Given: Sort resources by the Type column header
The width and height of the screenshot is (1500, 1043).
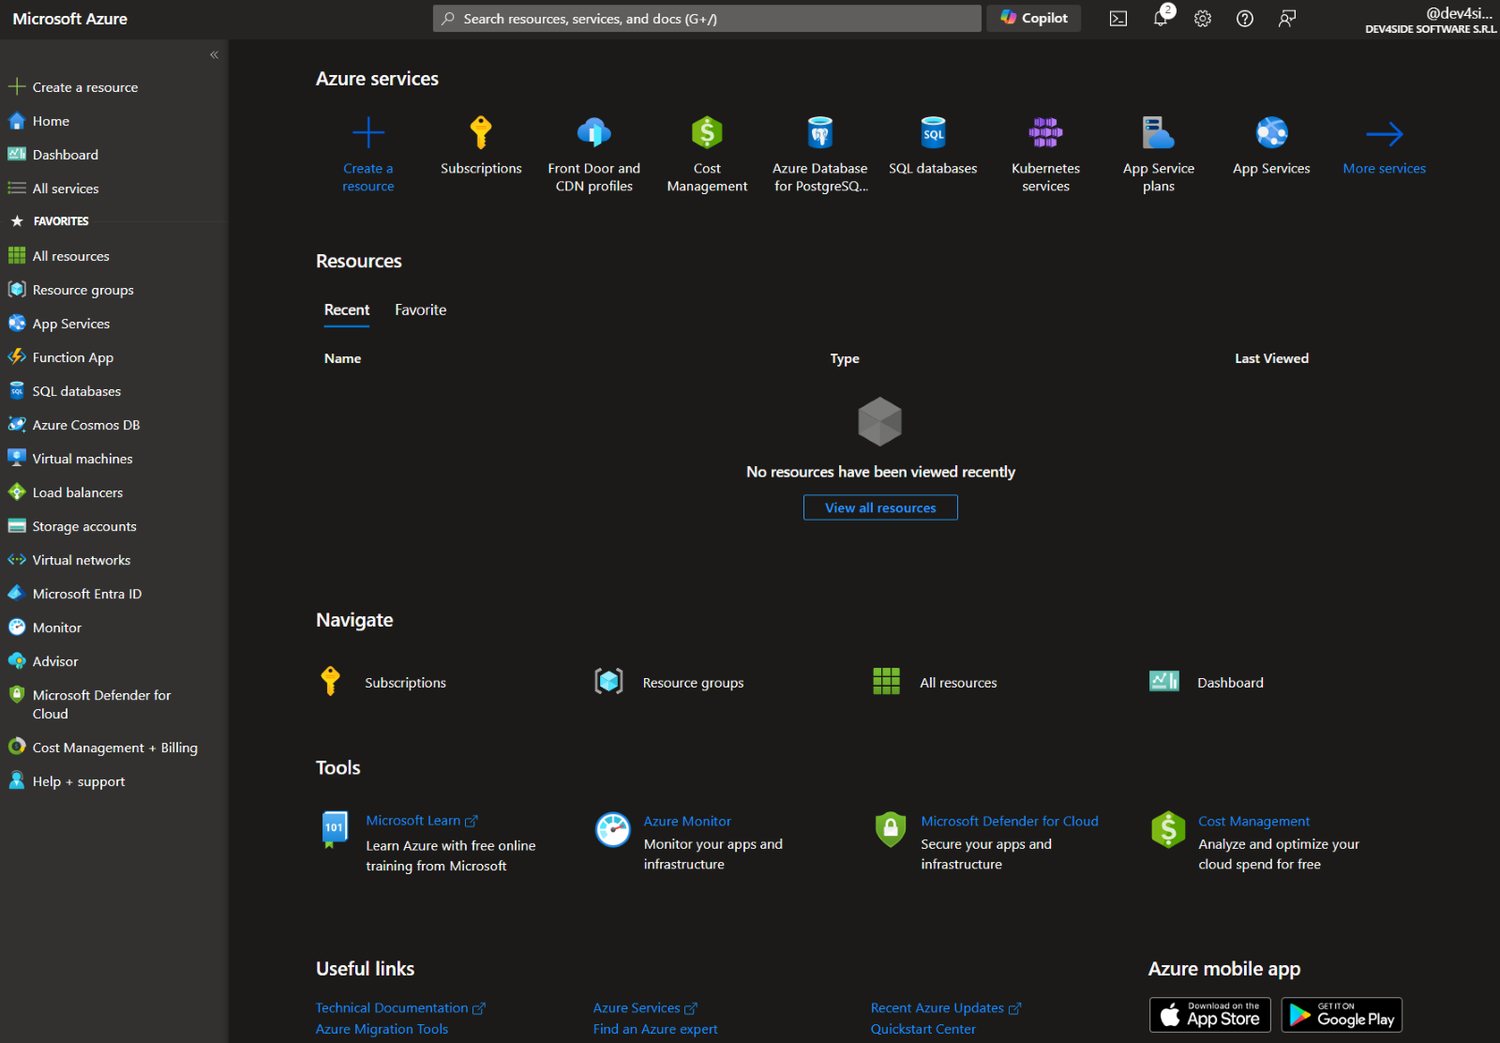Looking at the screenshot, I should (844, 358).
